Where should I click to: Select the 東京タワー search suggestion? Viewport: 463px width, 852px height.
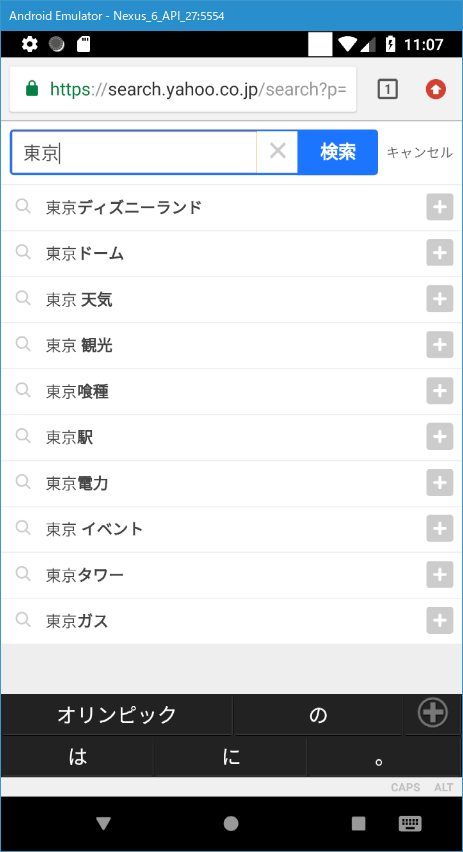232,575
